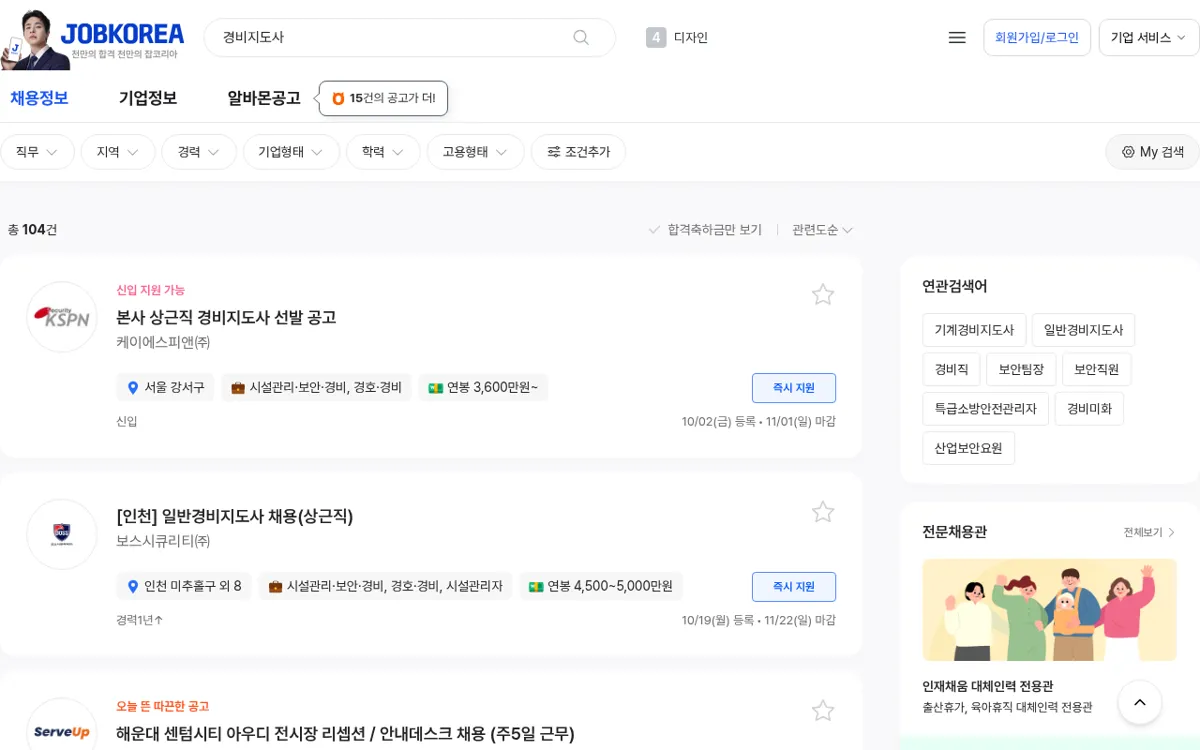Open the 학력 filter dropdown

point(383,152)
